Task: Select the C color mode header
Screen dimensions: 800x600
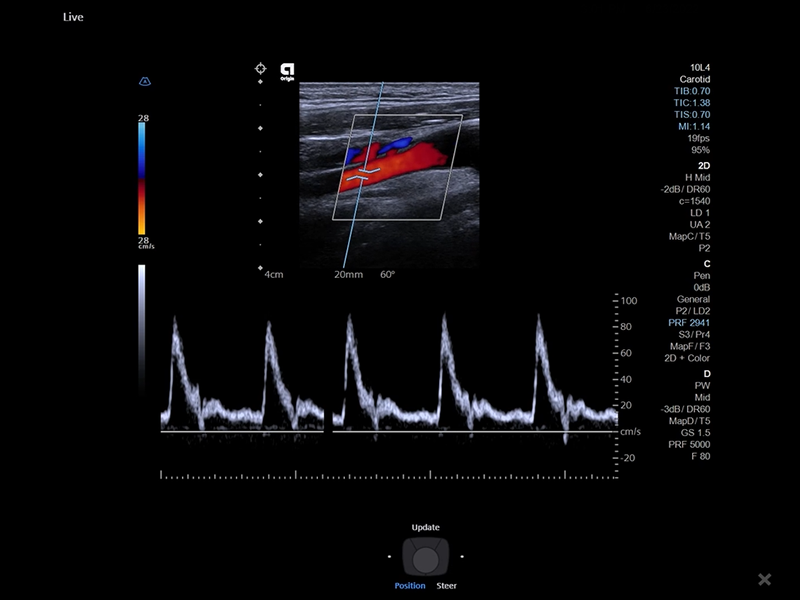Action: pos(706,263)
